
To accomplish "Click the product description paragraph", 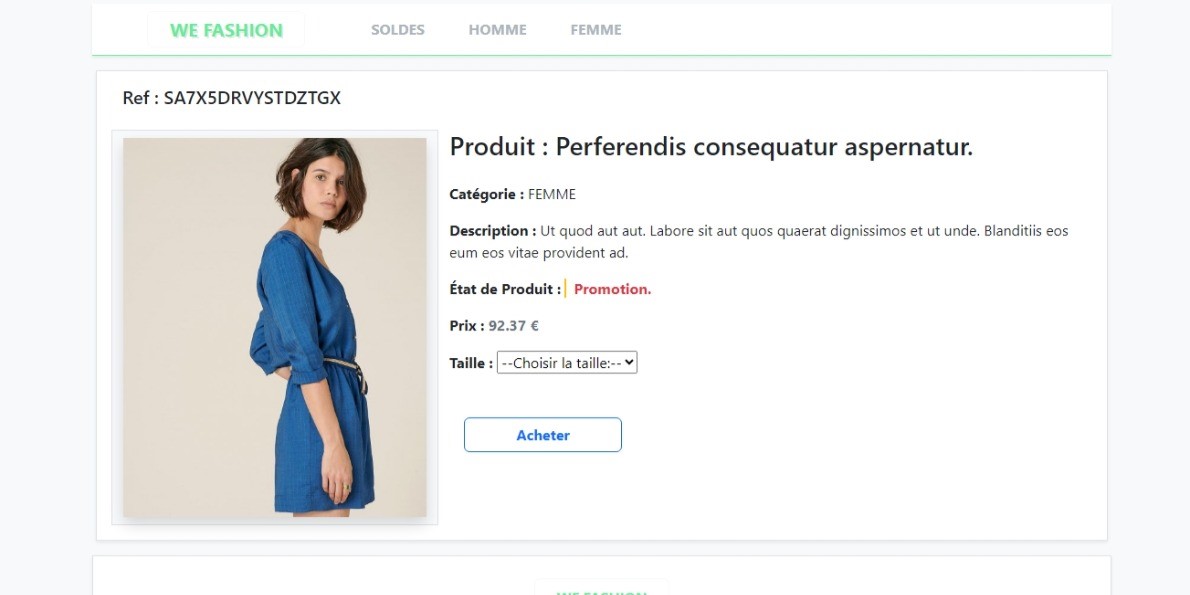I will [760, 240].
